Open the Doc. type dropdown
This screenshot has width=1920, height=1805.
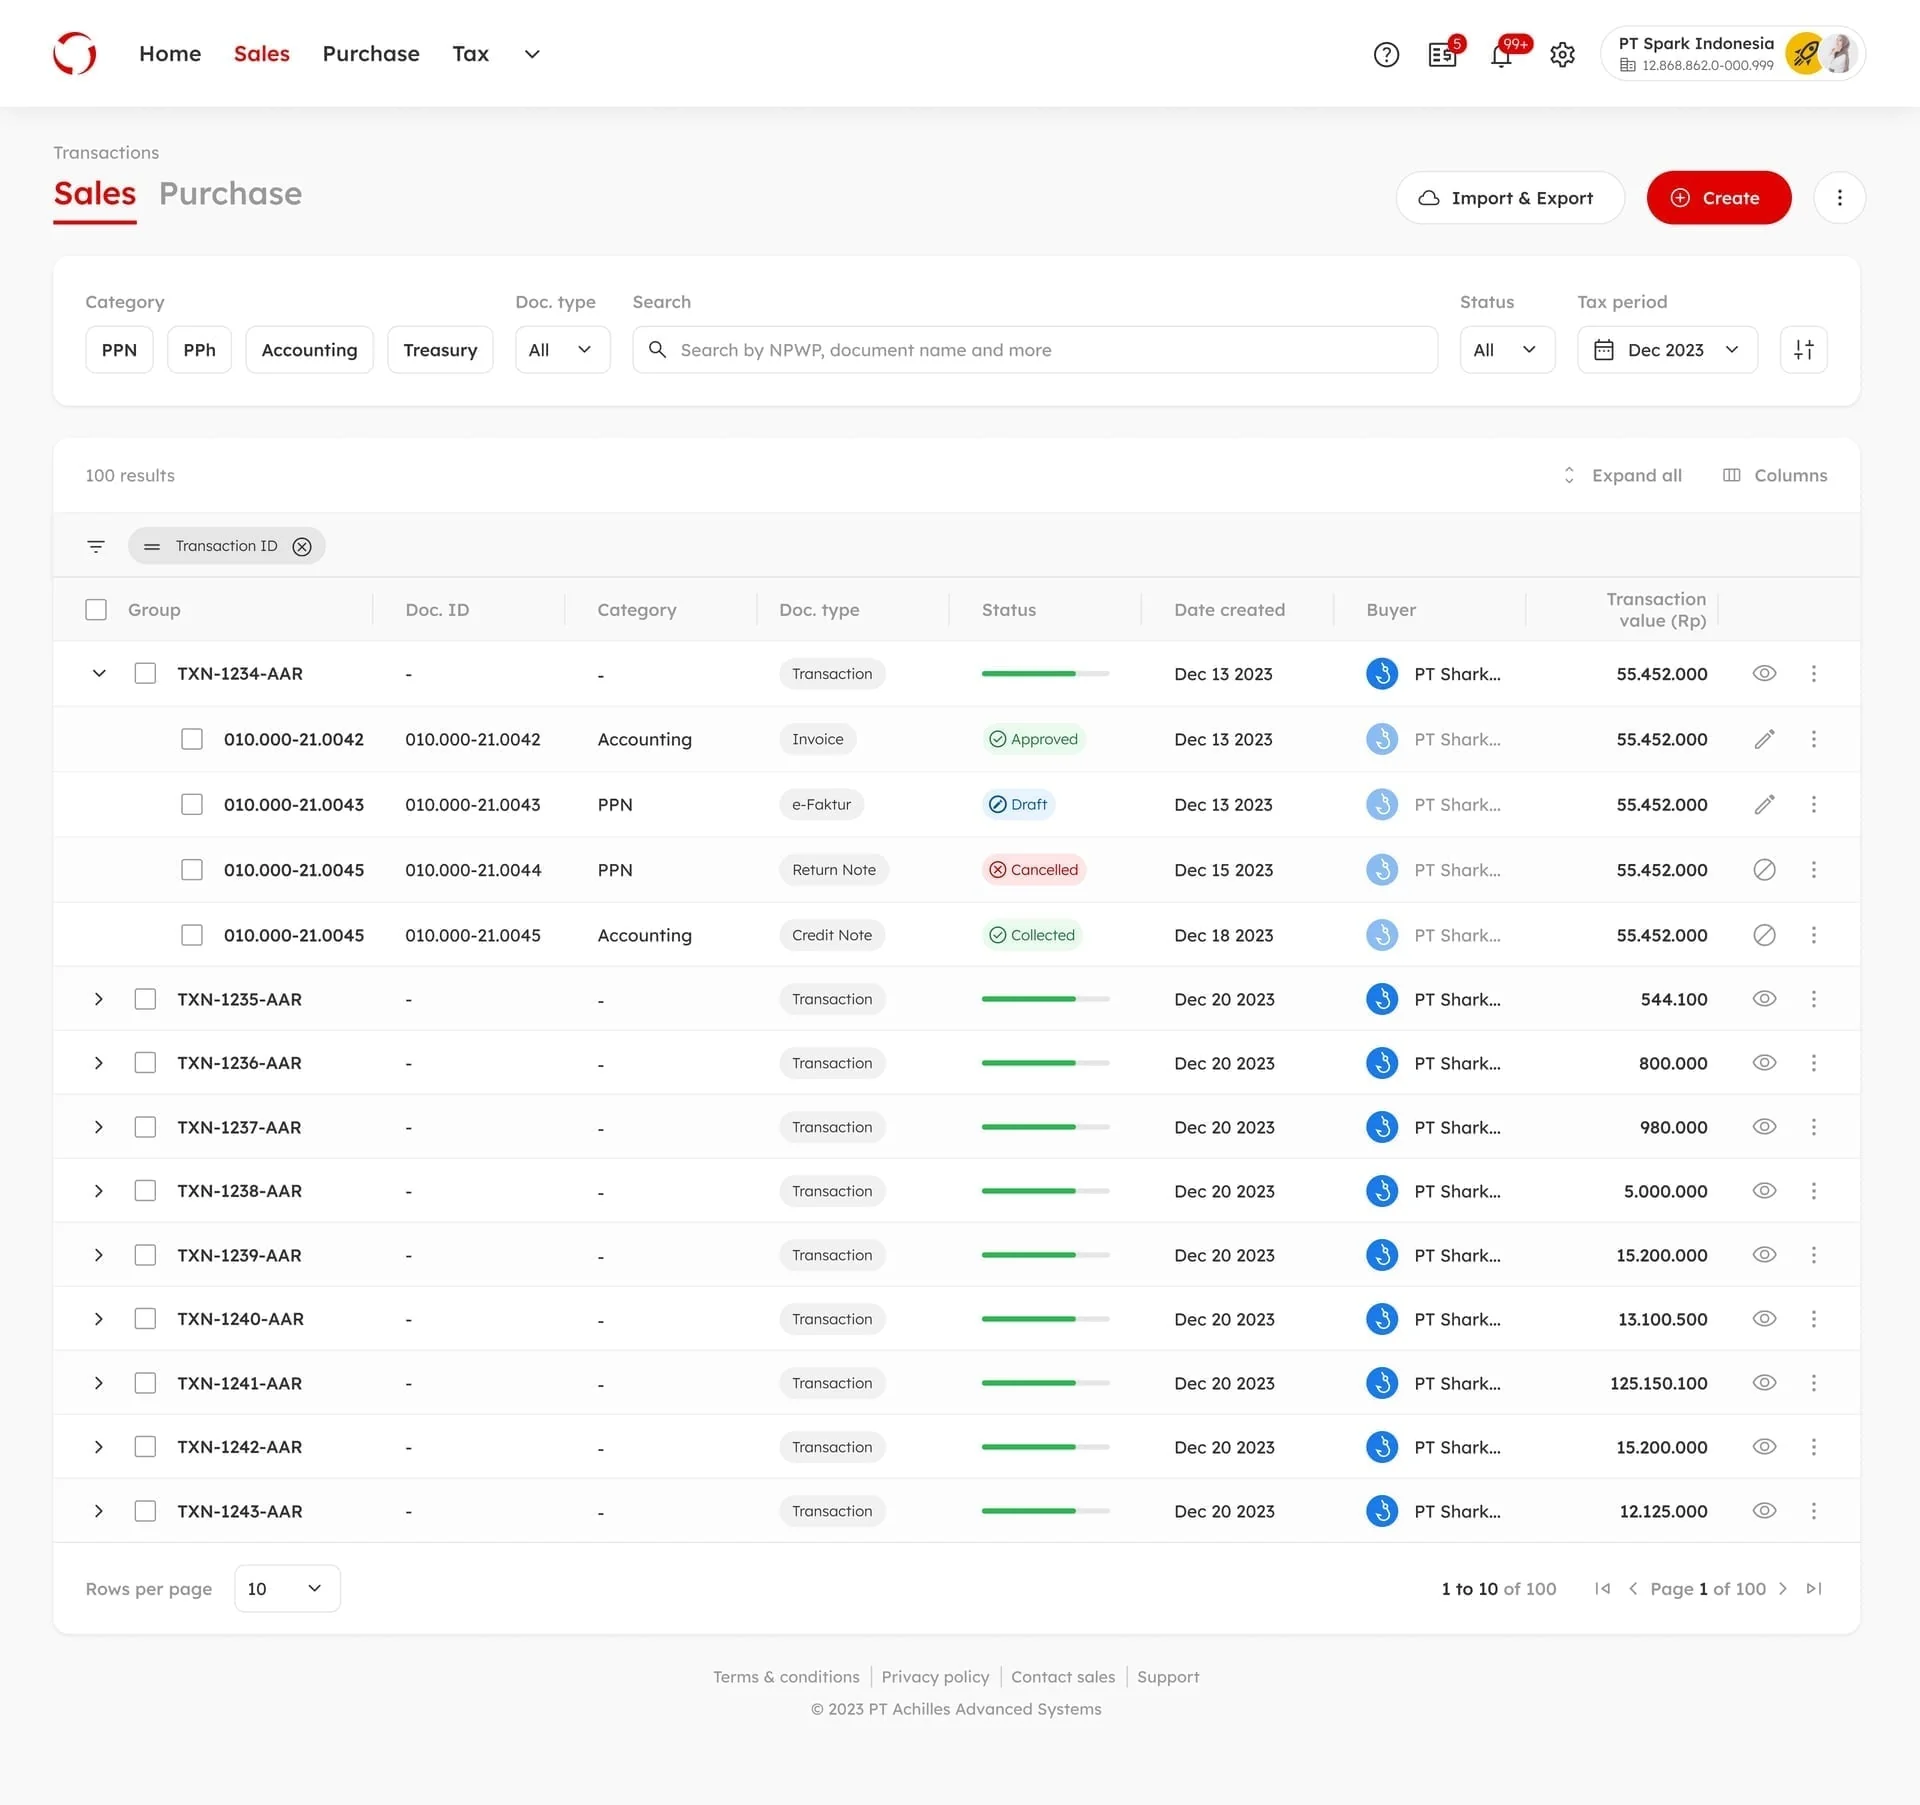(x=562, y=350)
